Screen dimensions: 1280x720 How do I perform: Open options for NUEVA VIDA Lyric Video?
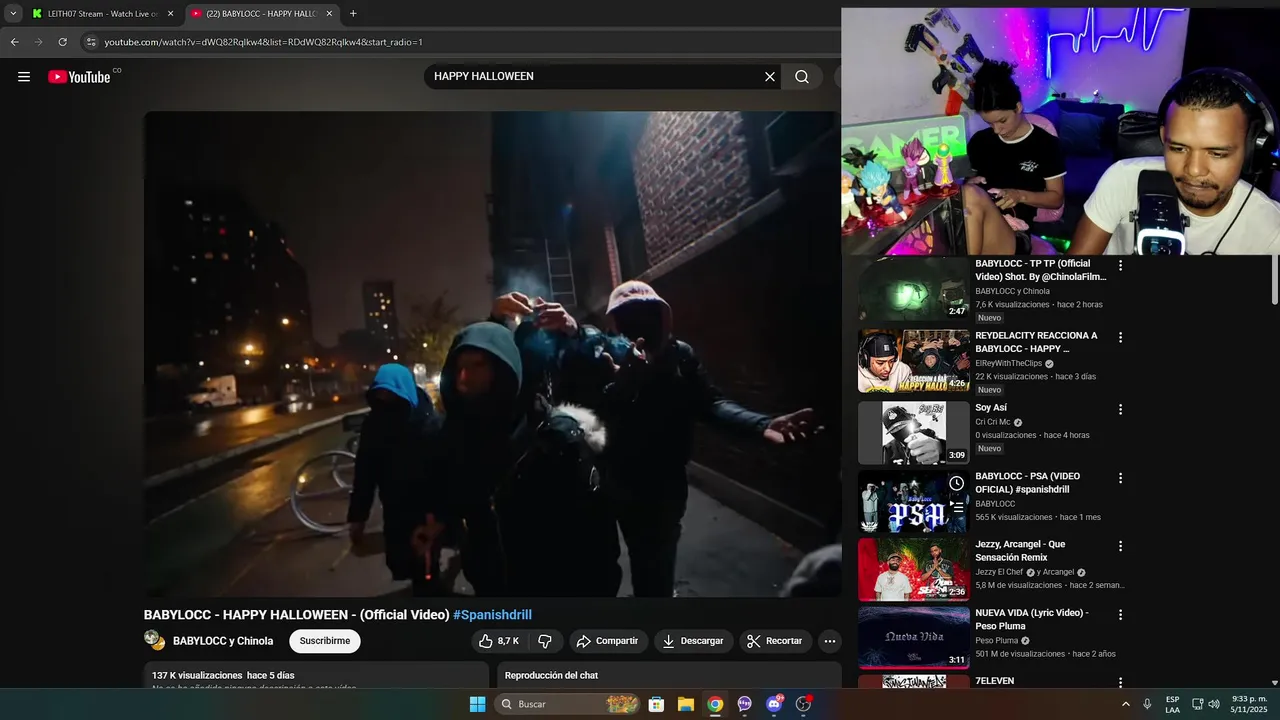1120,615
